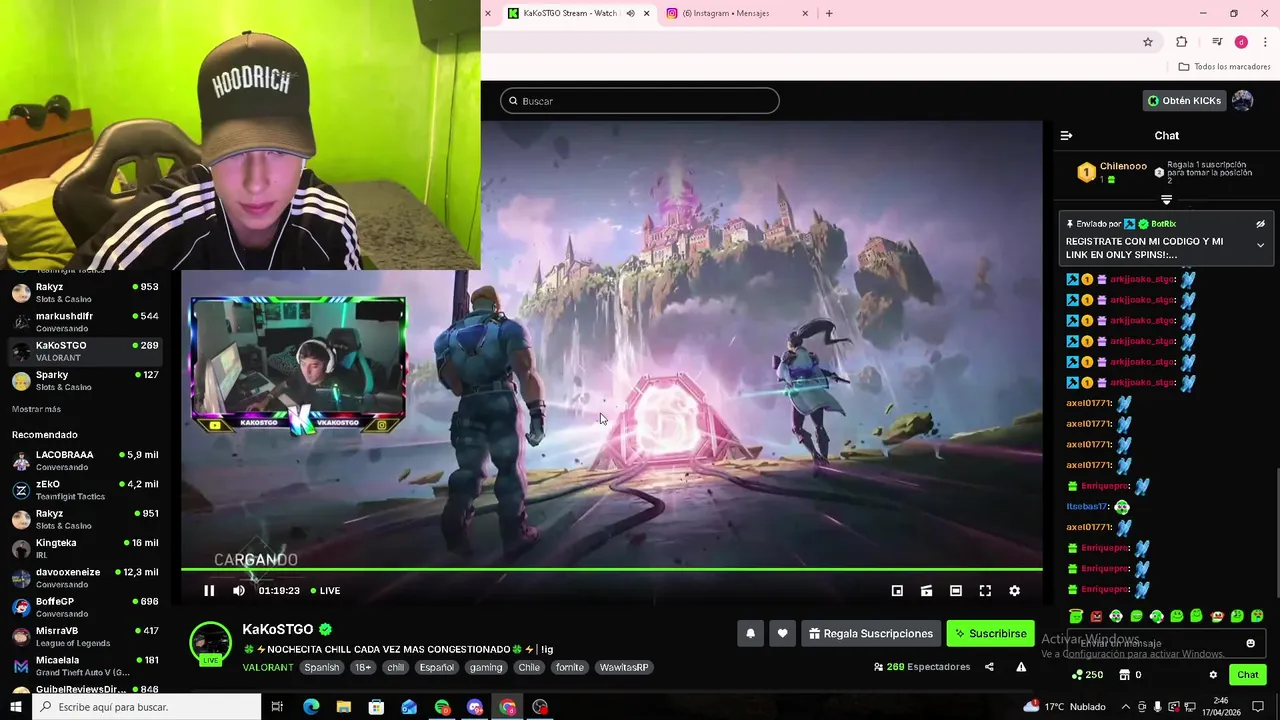Hide the pinned BotRix message

tap(1260, 224)
